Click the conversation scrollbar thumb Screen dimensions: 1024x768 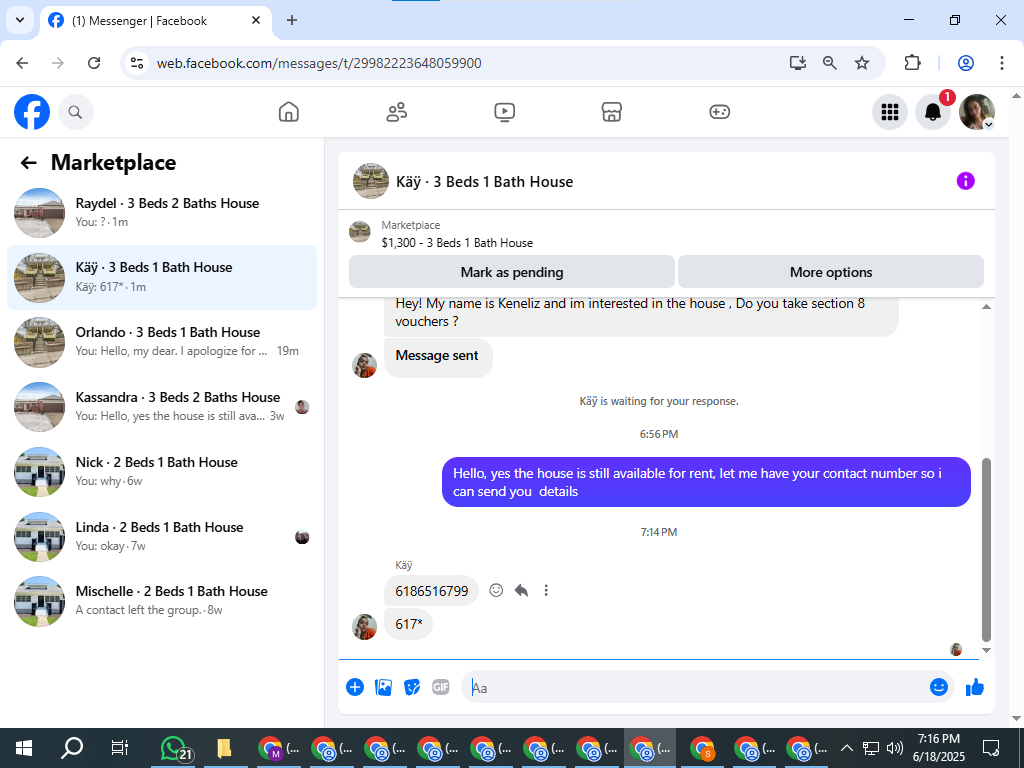point(986,550)
